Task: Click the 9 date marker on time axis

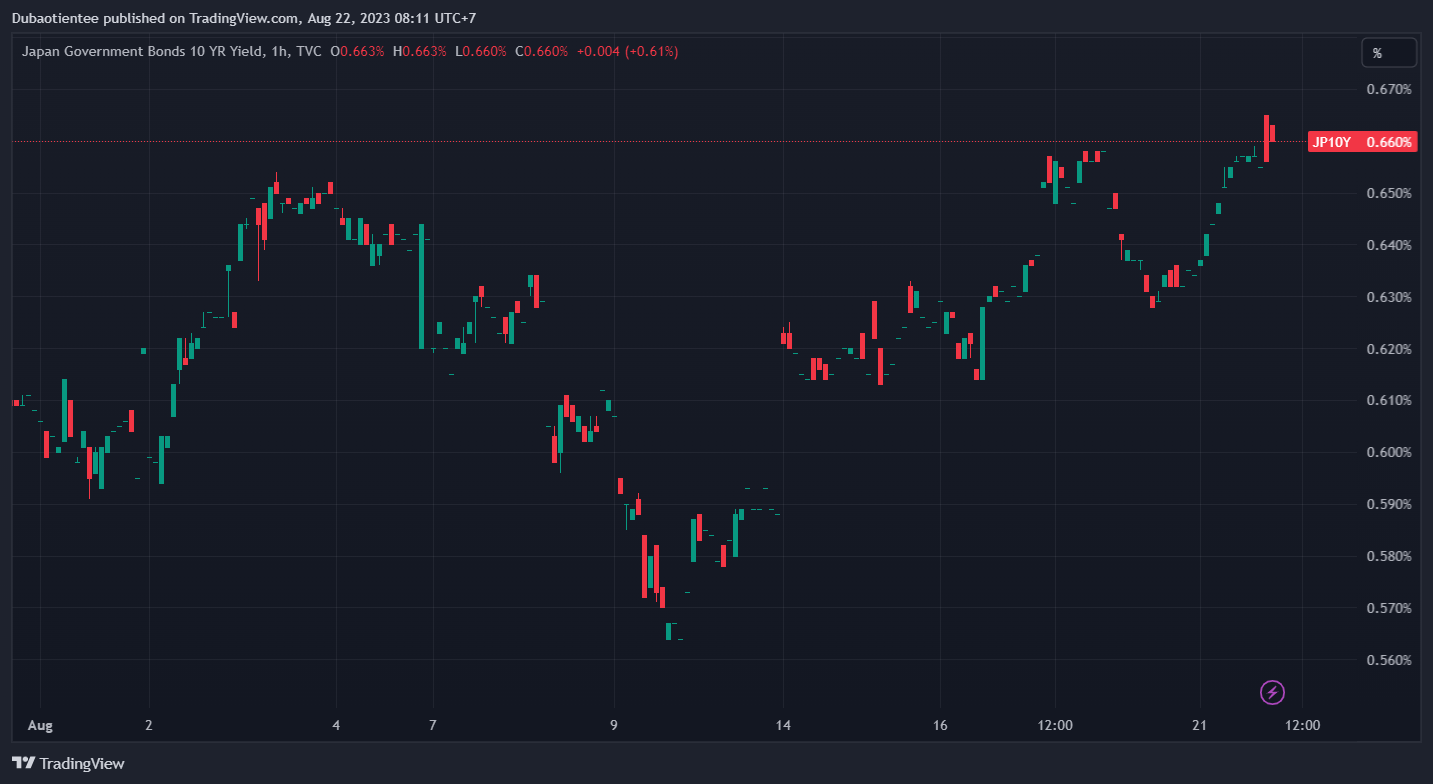Action: click(614, 725)
